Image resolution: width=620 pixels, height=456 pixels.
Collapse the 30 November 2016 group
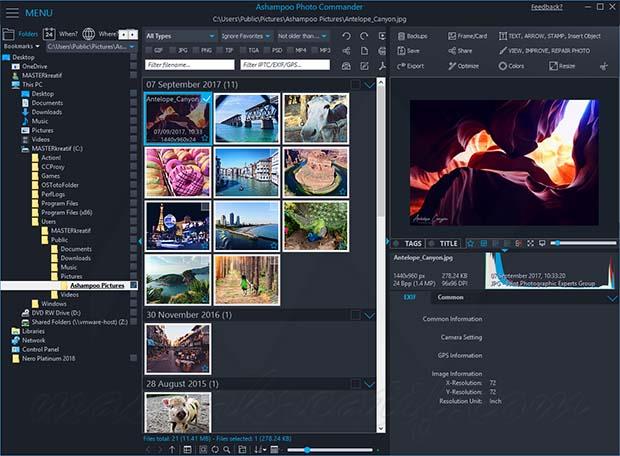pyautogui.click(x=369, y=316)
